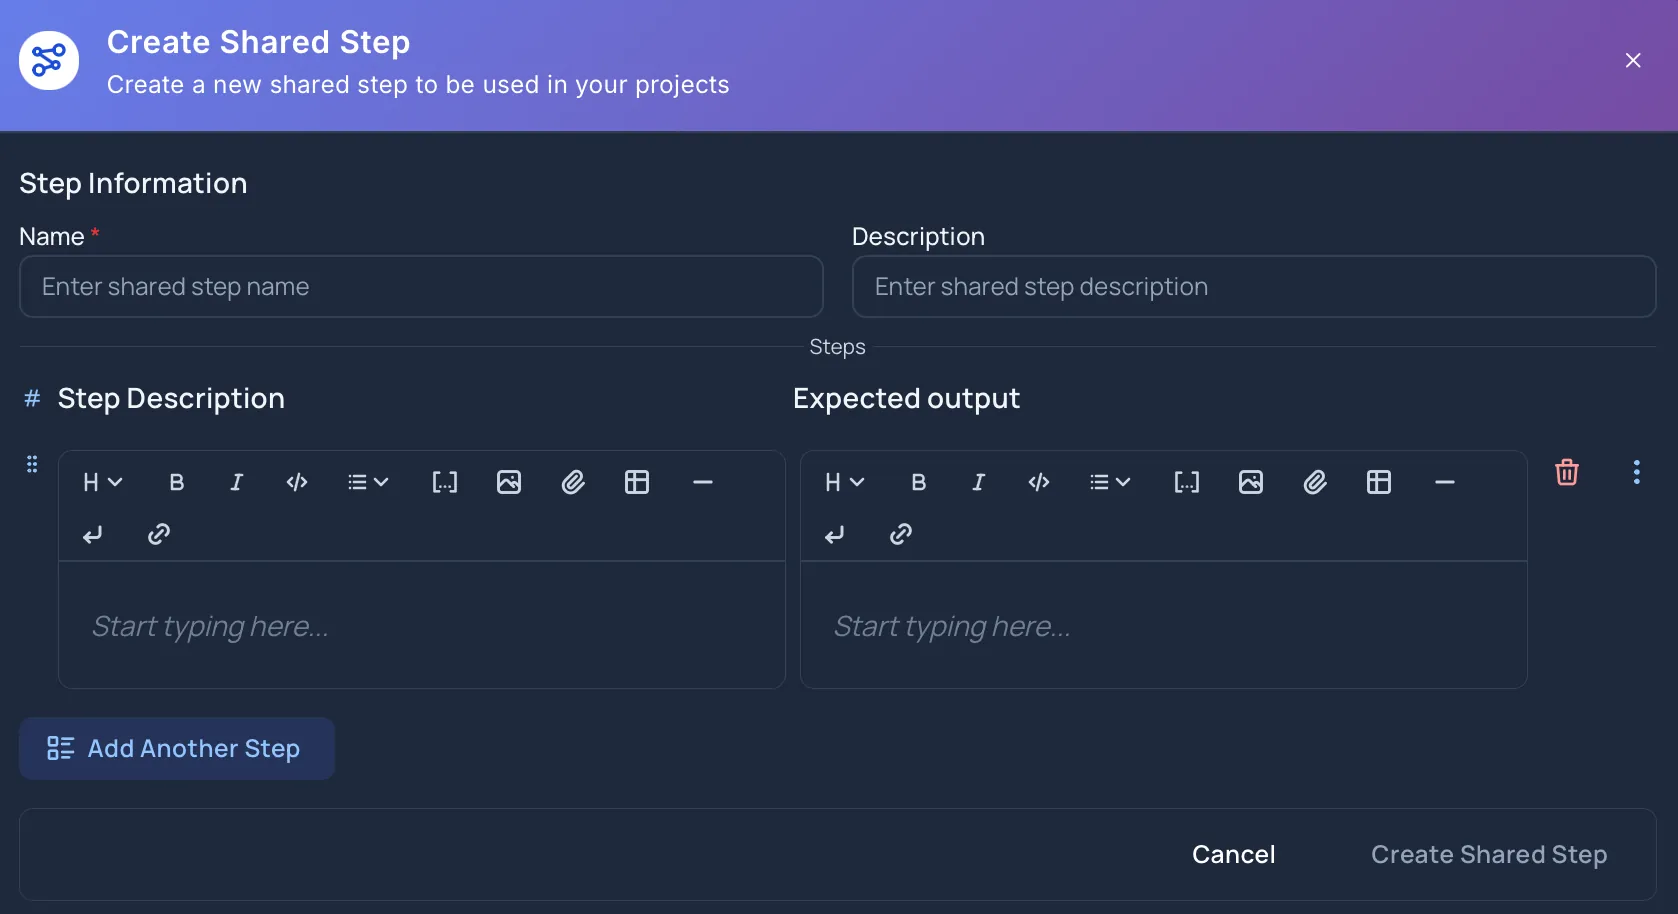The width and height of the screenshot is (1678, 914).
Task: Insert bracket placeholder in Step Description editor
Action: 445,482
